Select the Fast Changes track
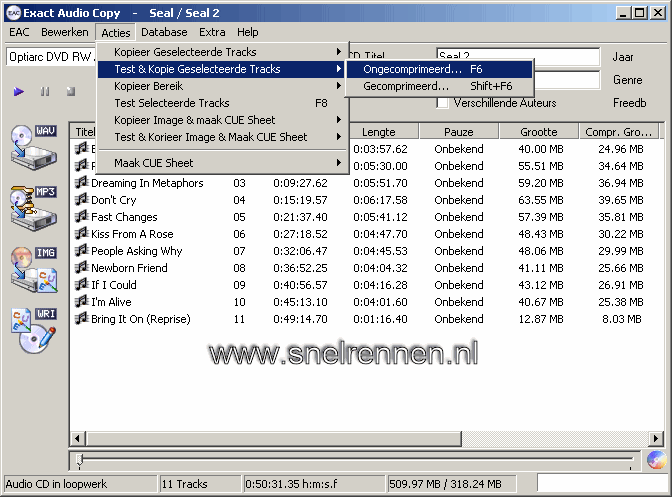The image size is (672, 497). tap(124, 217)
